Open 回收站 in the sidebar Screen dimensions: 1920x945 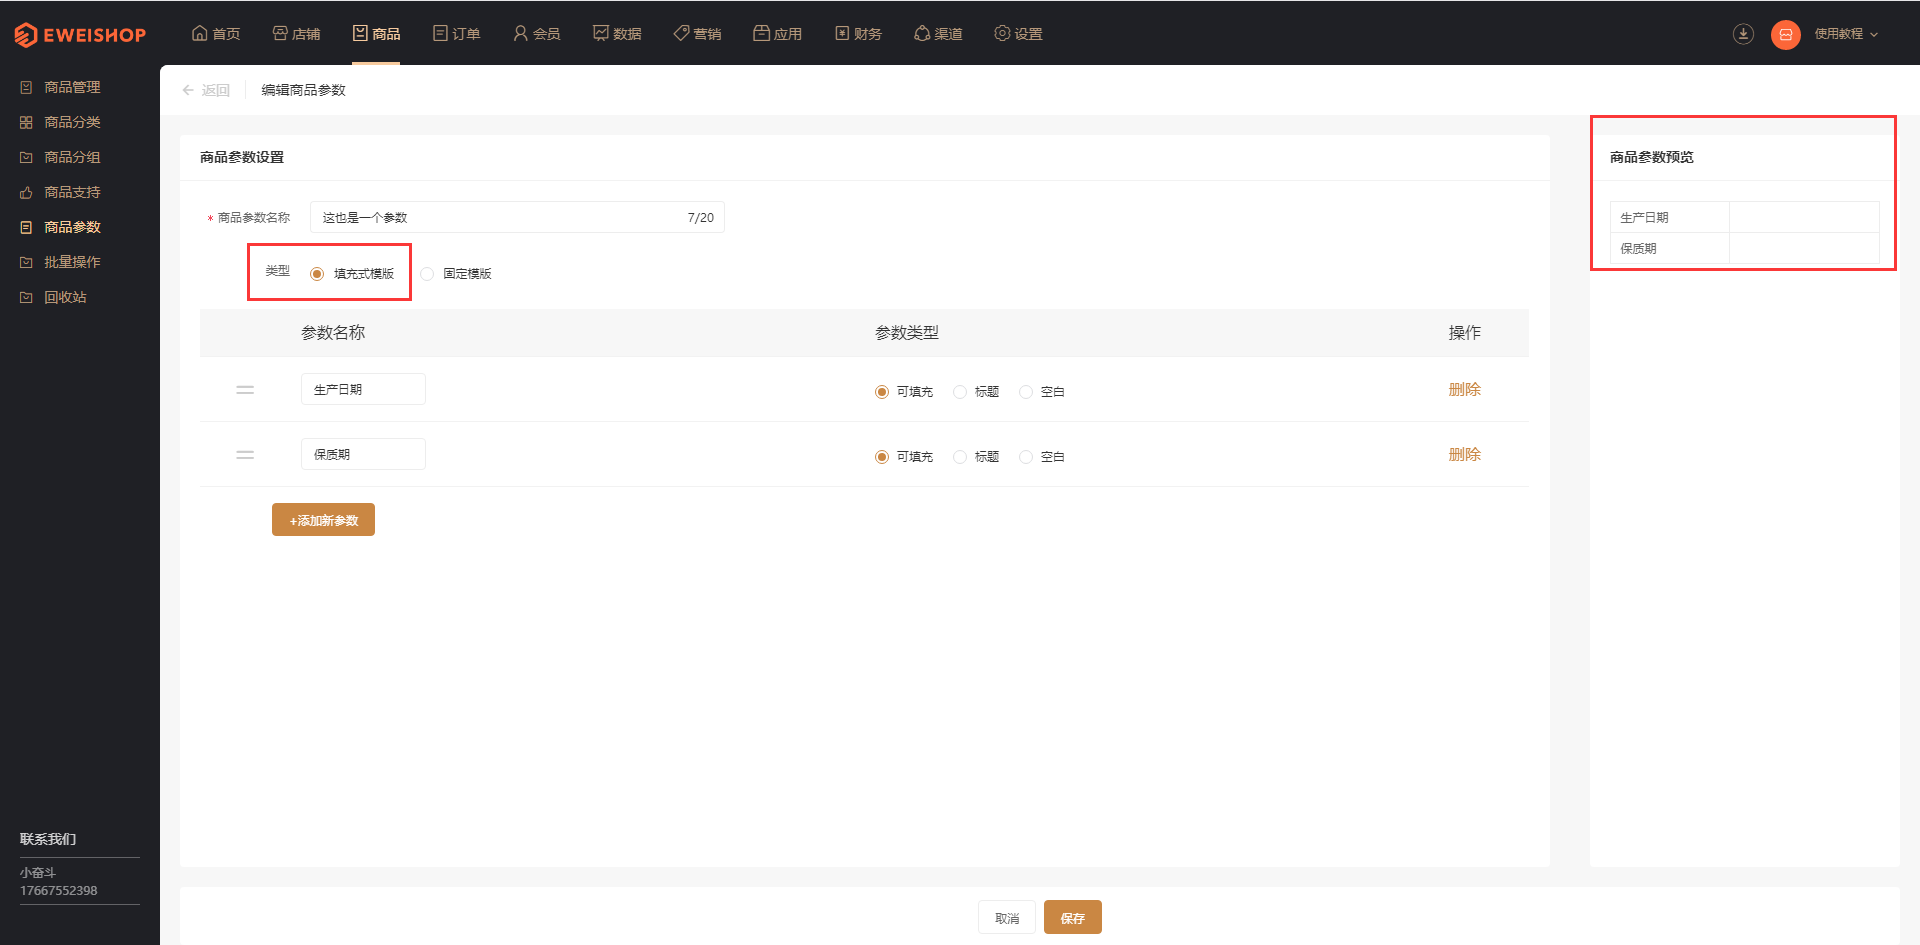tap(65, 297)
